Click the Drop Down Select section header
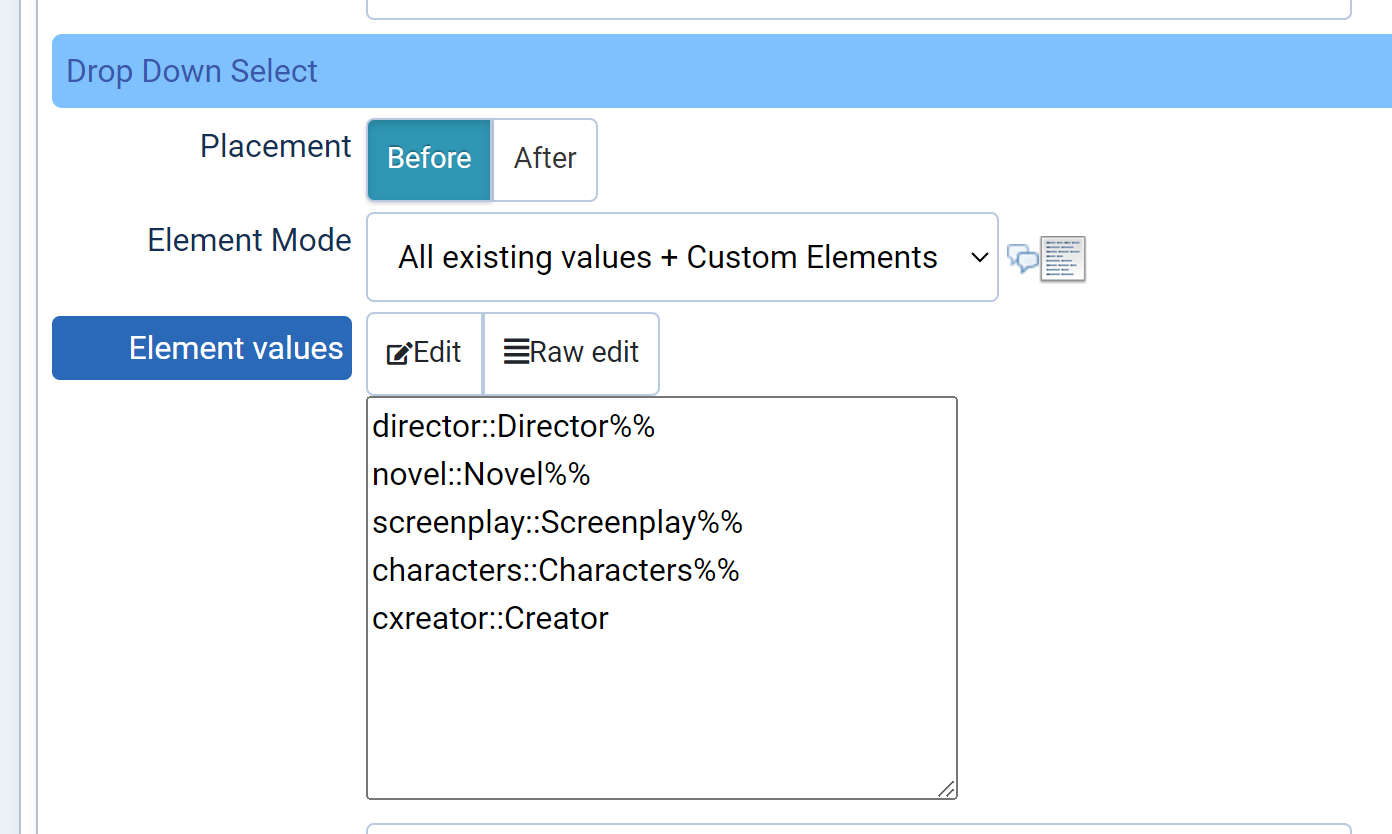Viewport: 1392px width, 834px height. pos(722,71)
